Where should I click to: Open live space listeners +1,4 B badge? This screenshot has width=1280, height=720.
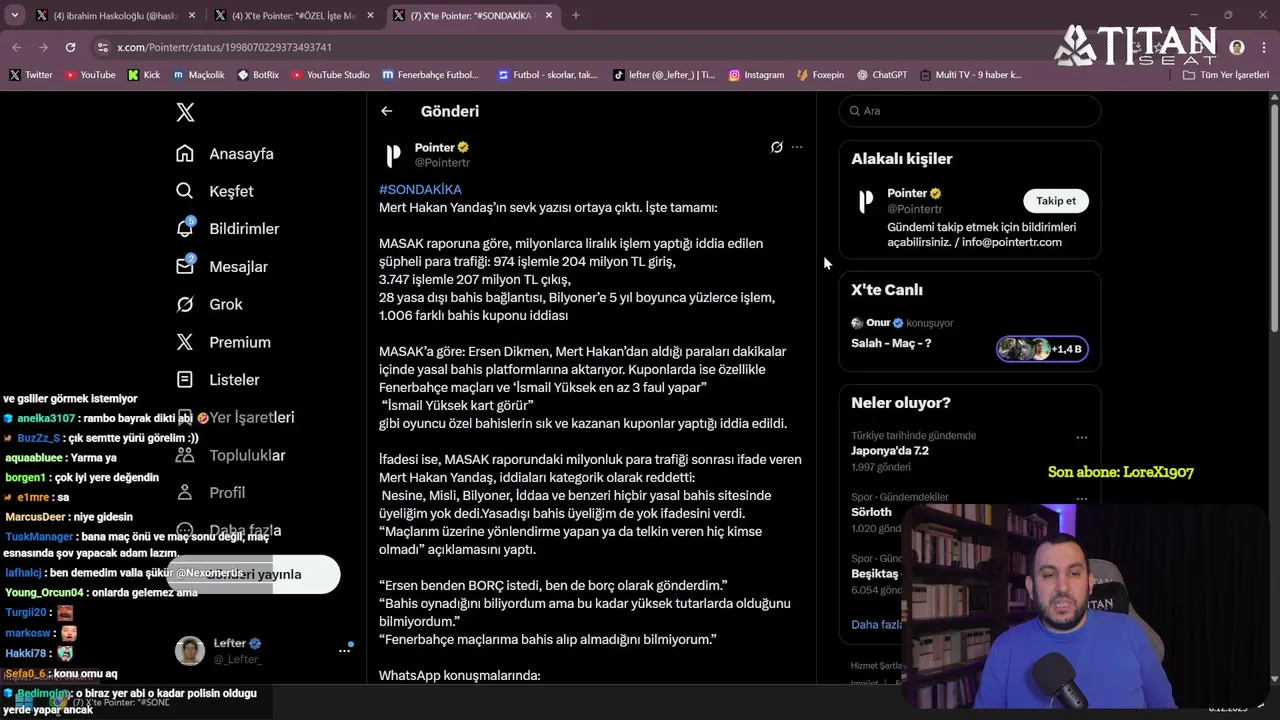coord(1042,349)
